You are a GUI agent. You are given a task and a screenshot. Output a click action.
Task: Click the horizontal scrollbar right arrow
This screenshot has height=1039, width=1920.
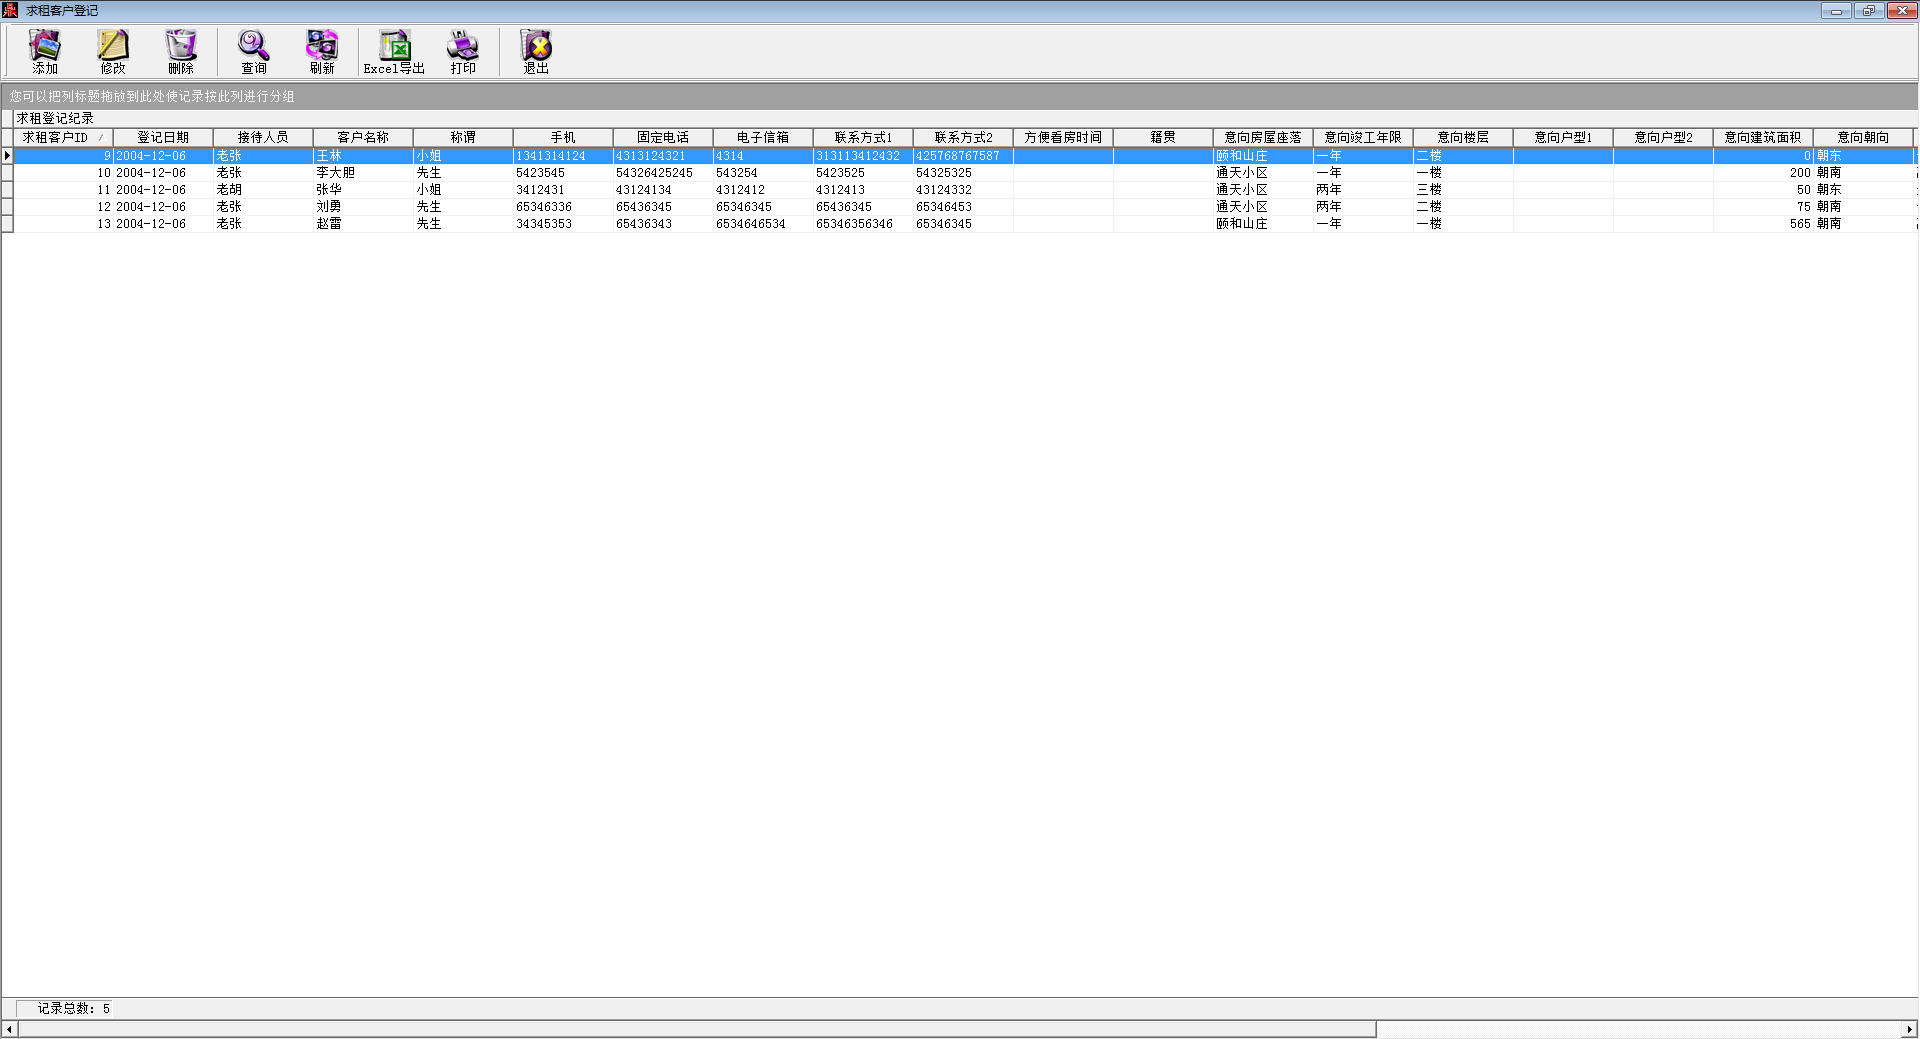click(1909, 1029)
